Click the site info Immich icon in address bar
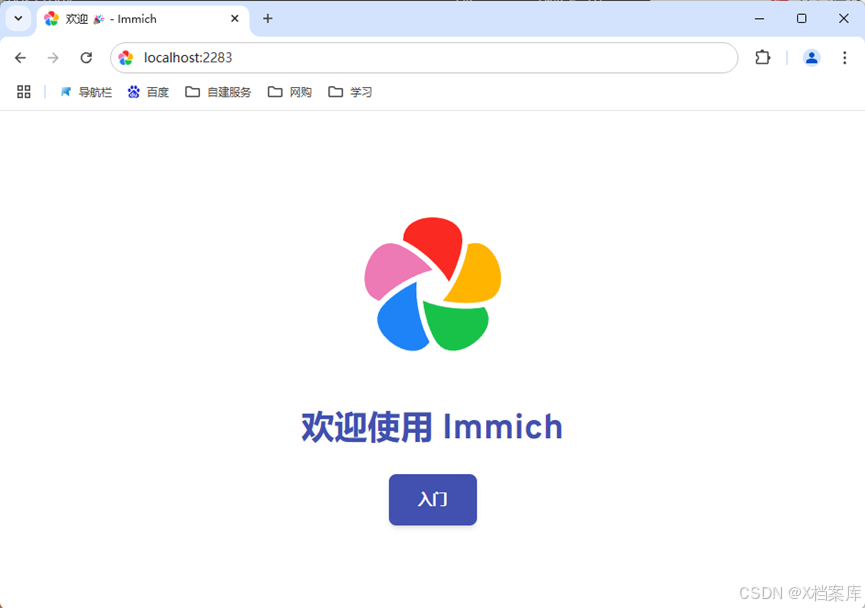This screenshot has height=608, width=865. coord(126,58)
